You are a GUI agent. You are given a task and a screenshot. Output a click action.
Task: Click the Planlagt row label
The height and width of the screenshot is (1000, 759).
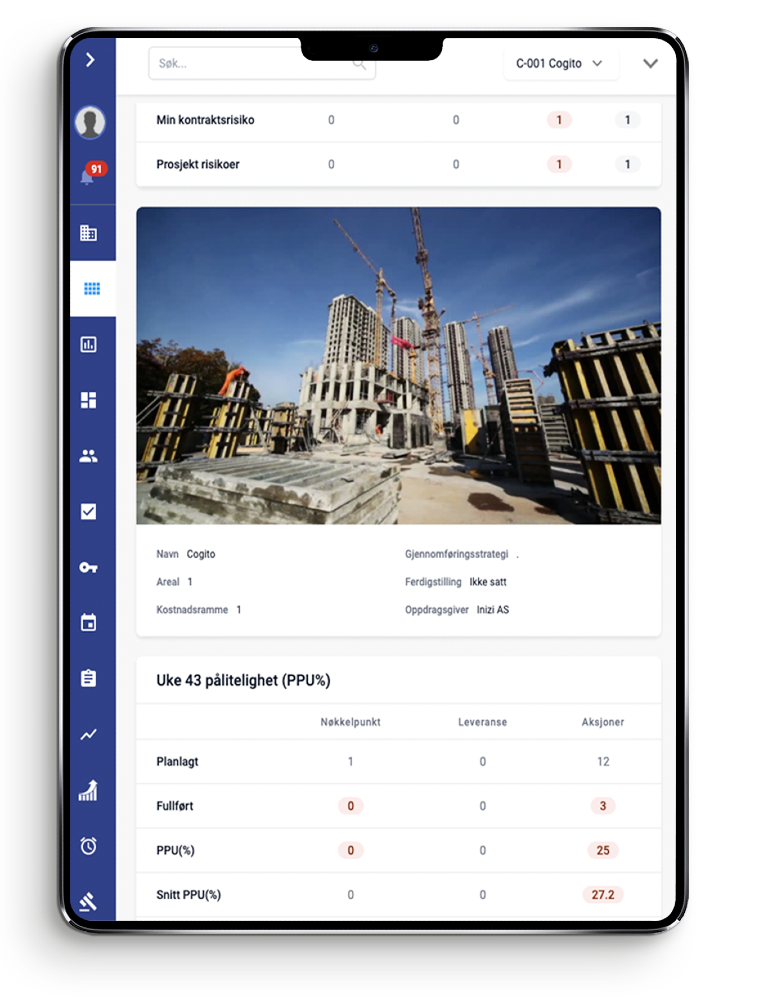click(x=177, y=761)
